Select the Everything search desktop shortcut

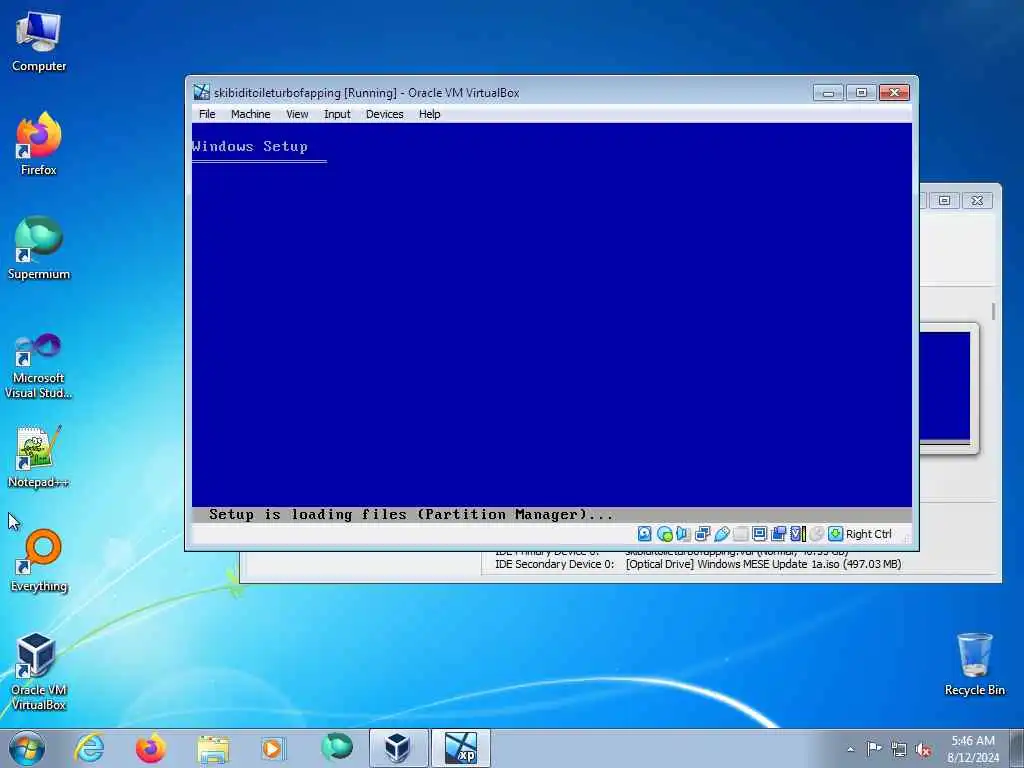(39, 560)
